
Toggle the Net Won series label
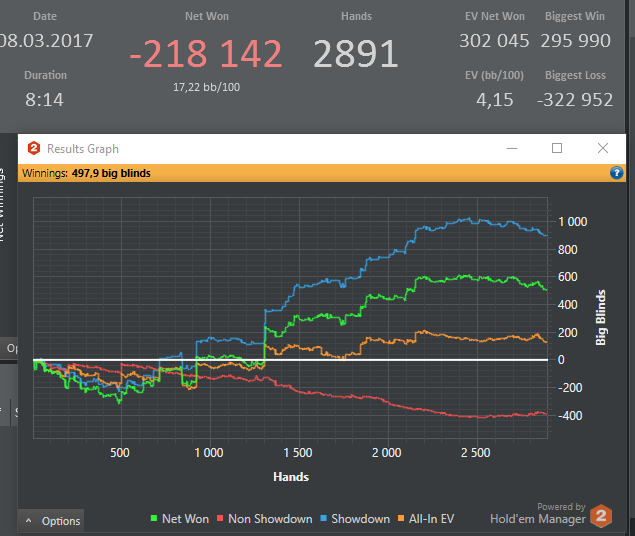click(185, 519)
